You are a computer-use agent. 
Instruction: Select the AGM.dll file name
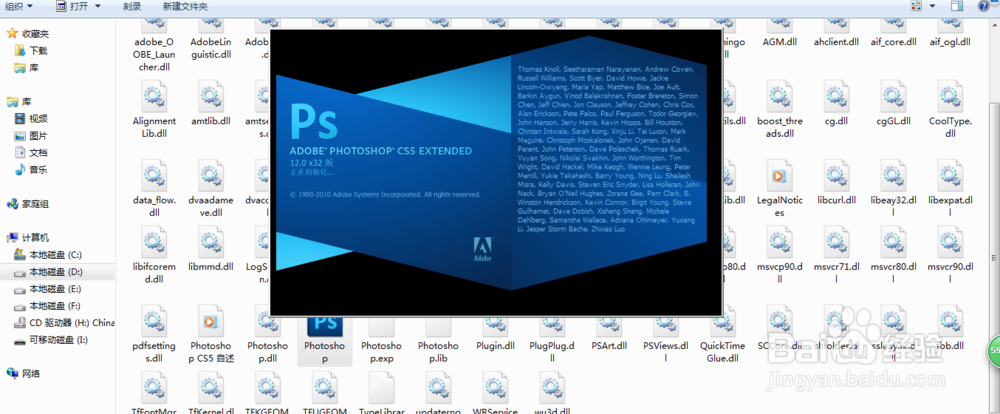[x=779, y=42]
